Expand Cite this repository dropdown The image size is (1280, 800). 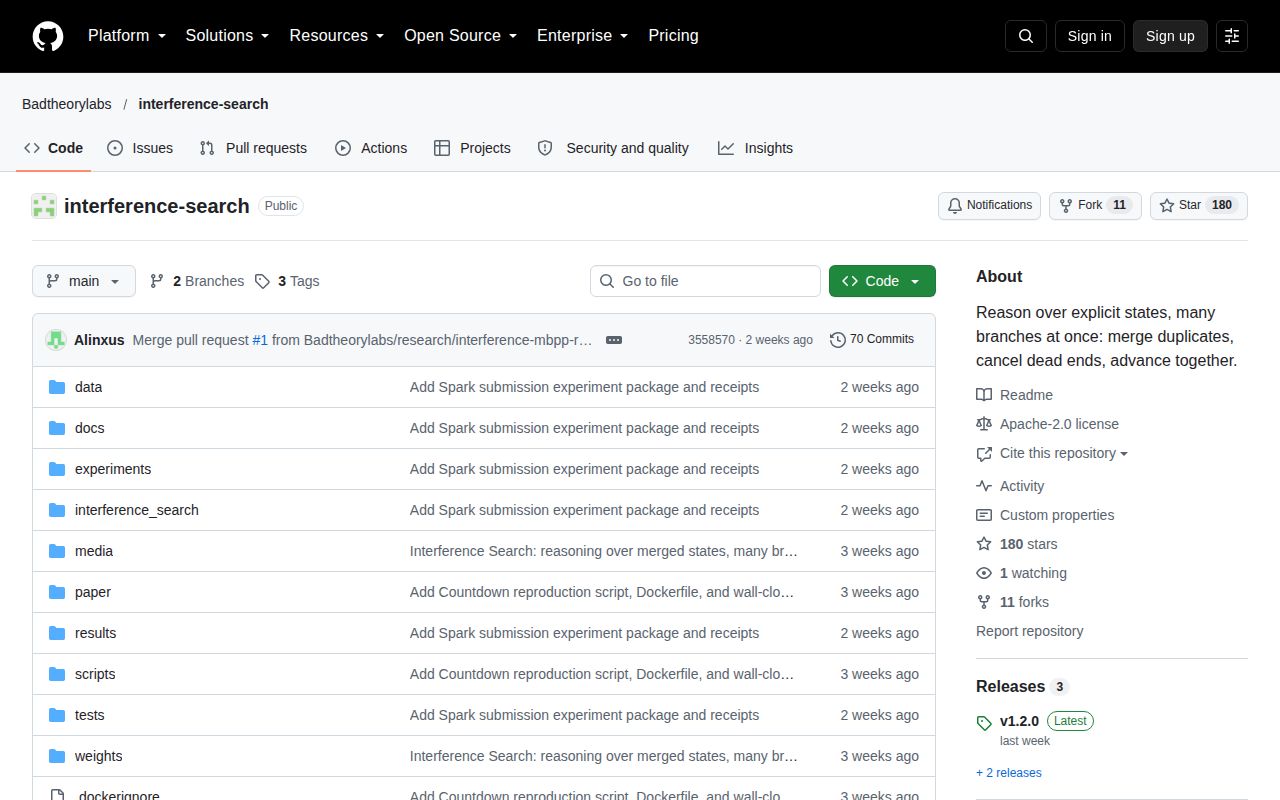(x=1053, y=453)
